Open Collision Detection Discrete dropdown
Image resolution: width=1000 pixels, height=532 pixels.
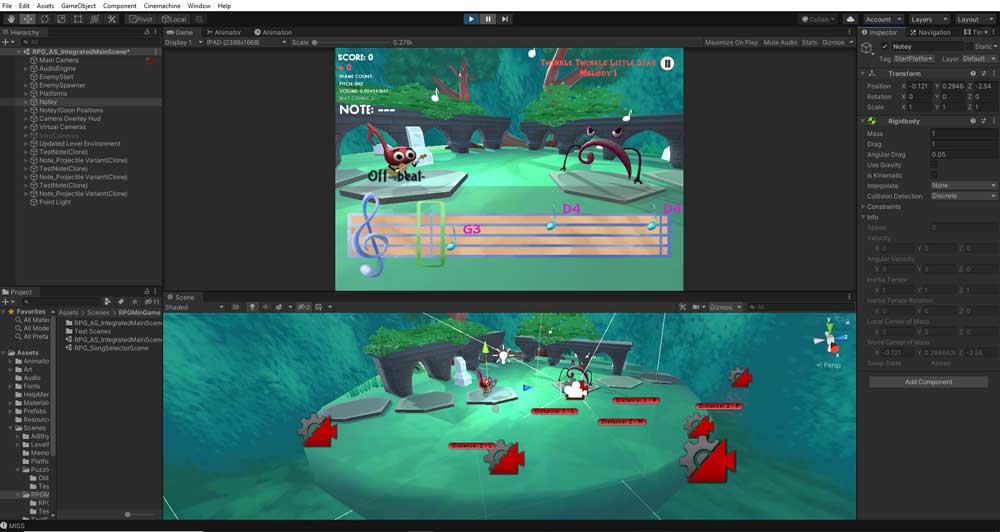coord(963,196)
